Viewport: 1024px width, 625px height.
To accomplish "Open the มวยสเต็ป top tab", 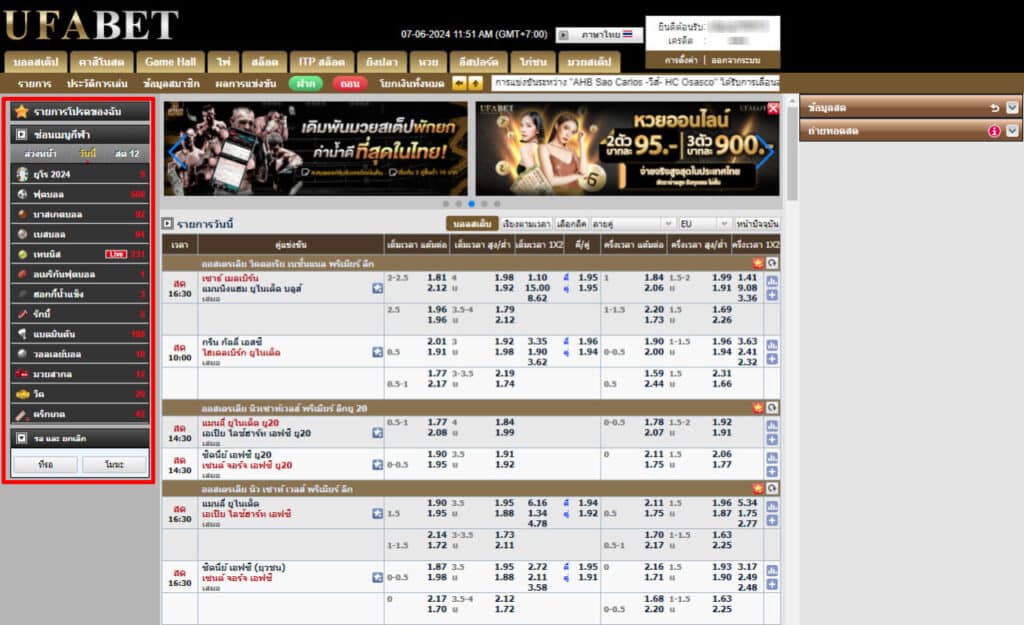I will pos(589,62).
